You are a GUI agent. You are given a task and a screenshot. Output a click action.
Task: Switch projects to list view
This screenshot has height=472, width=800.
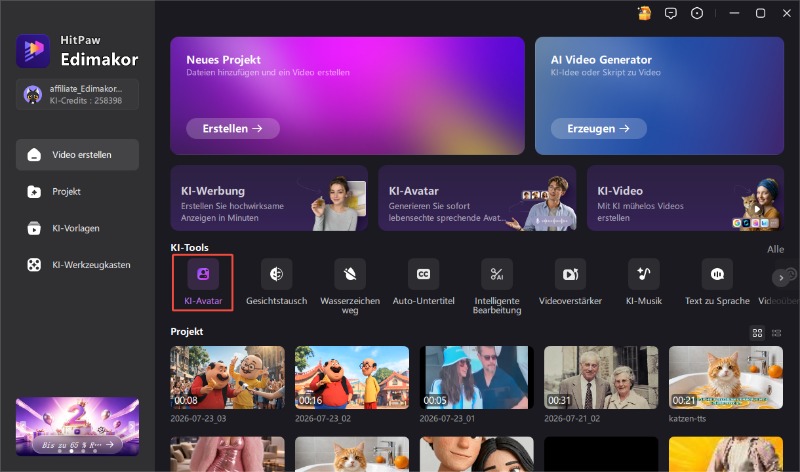(x=777, y=333)
